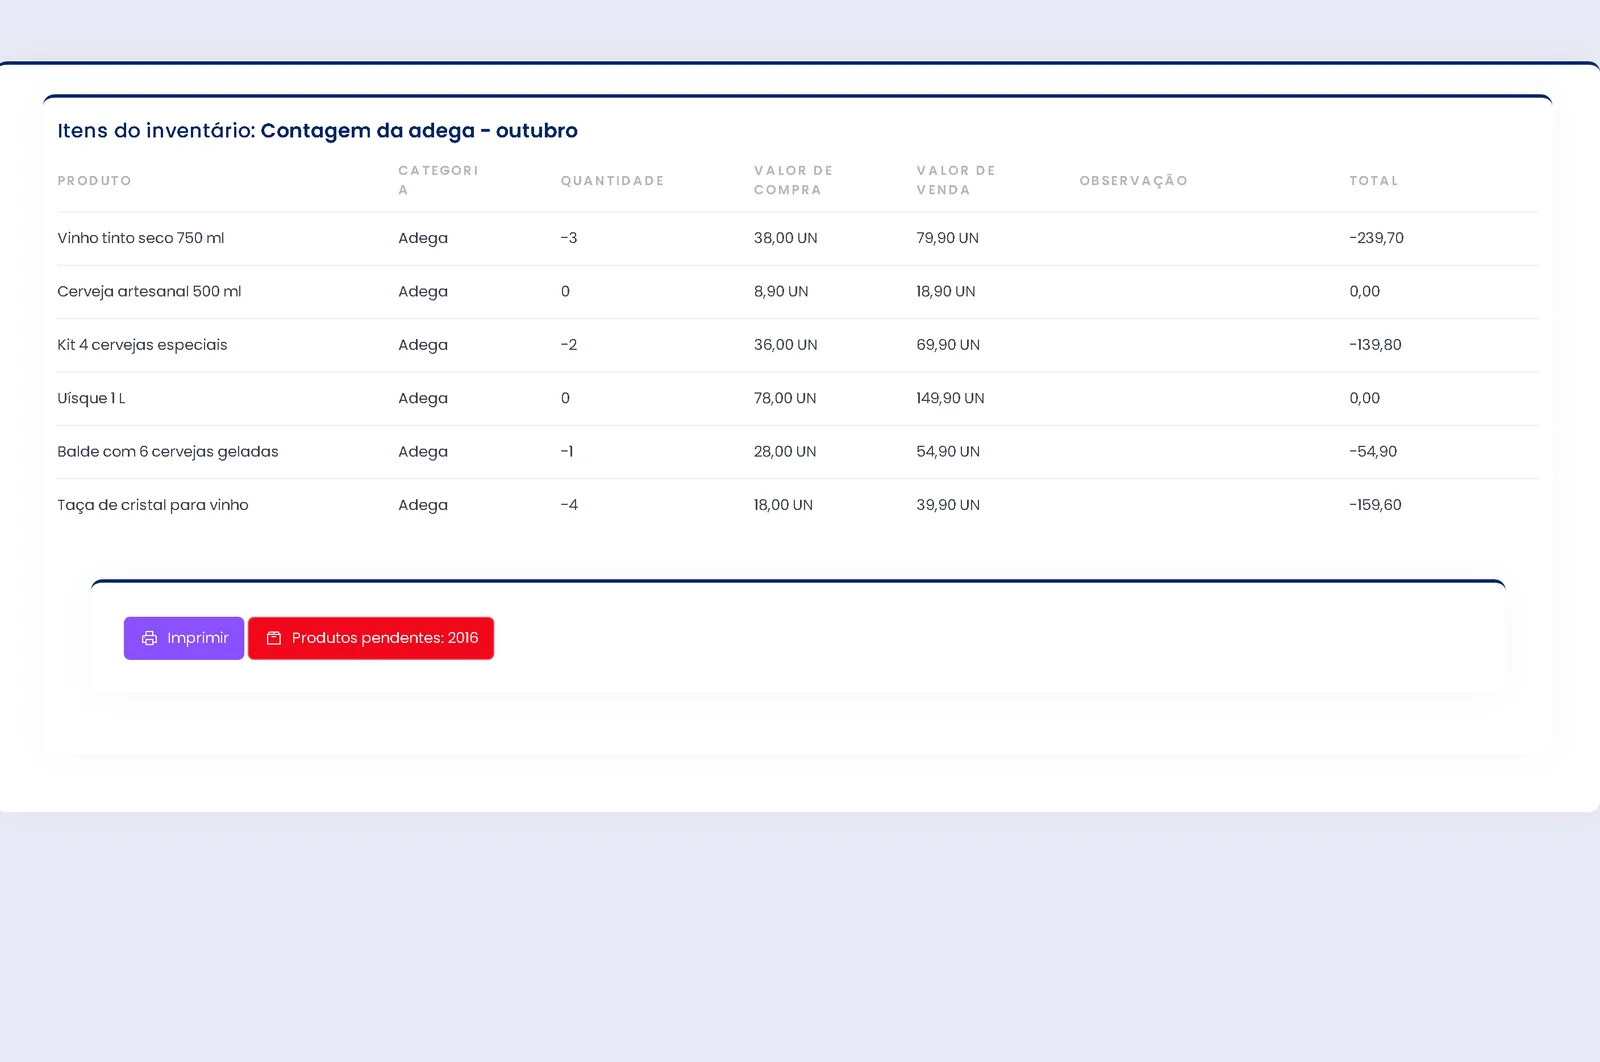Click the TOTAL column header

point(1374,181)
